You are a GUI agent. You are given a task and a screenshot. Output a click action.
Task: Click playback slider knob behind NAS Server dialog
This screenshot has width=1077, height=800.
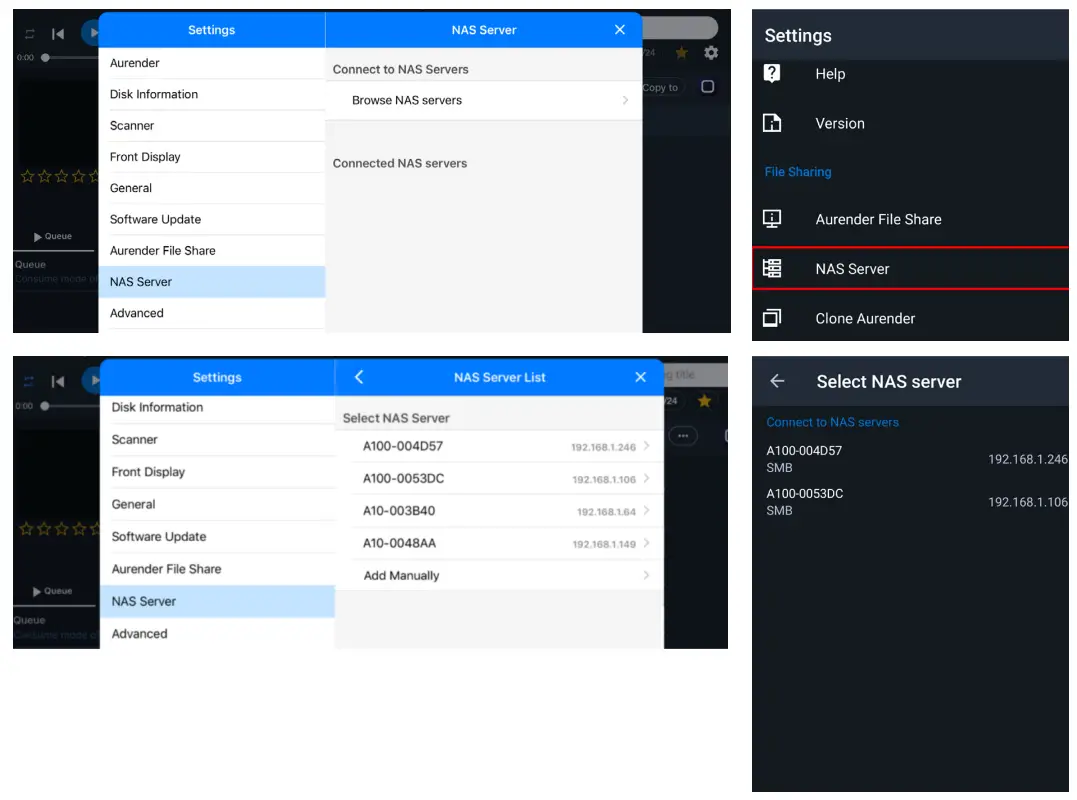click(45, 58)
